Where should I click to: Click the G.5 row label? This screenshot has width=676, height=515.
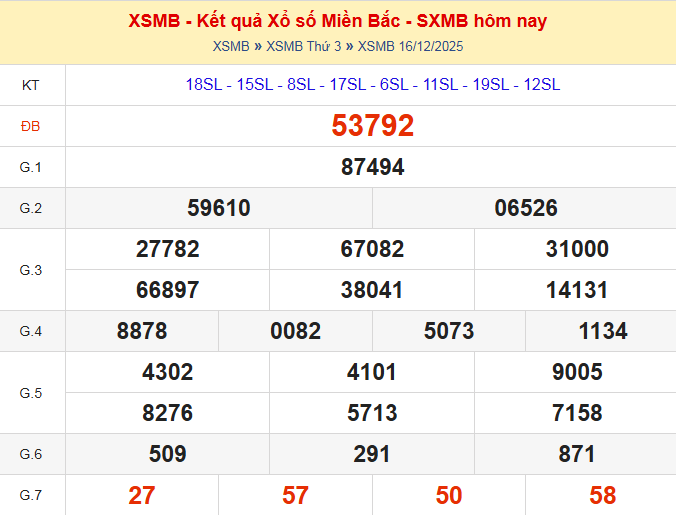[x=31, y=393]
